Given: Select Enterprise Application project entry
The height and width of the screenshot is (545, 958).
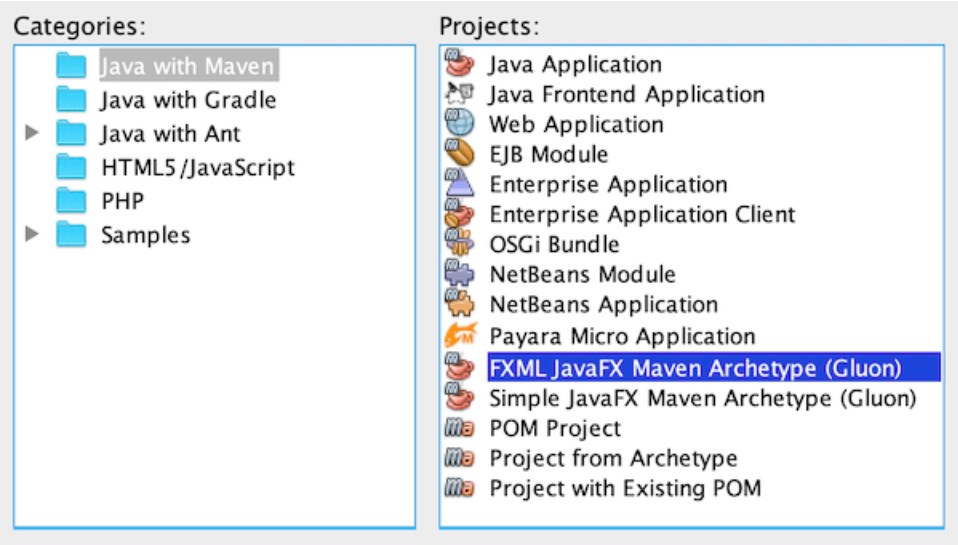Looking at the screenshot, I should coord(609,184).
